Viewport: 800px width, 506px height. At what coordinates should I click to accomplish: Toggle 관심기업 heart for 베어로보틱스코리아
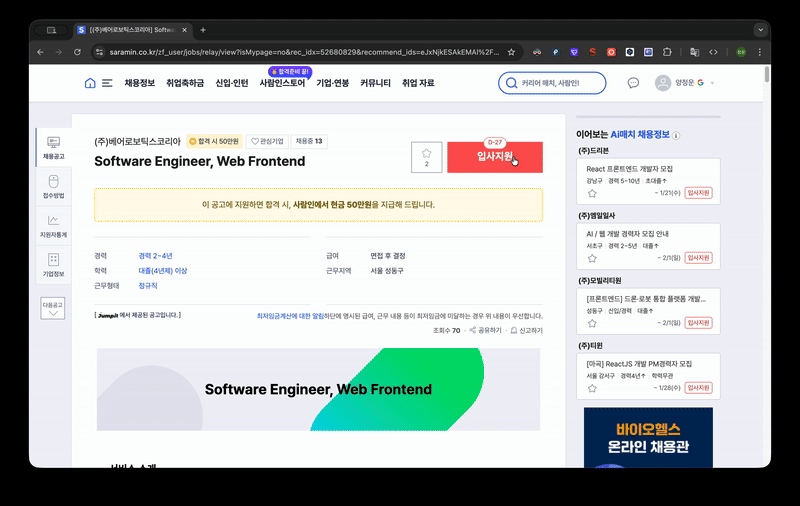(x=267, y=141)
